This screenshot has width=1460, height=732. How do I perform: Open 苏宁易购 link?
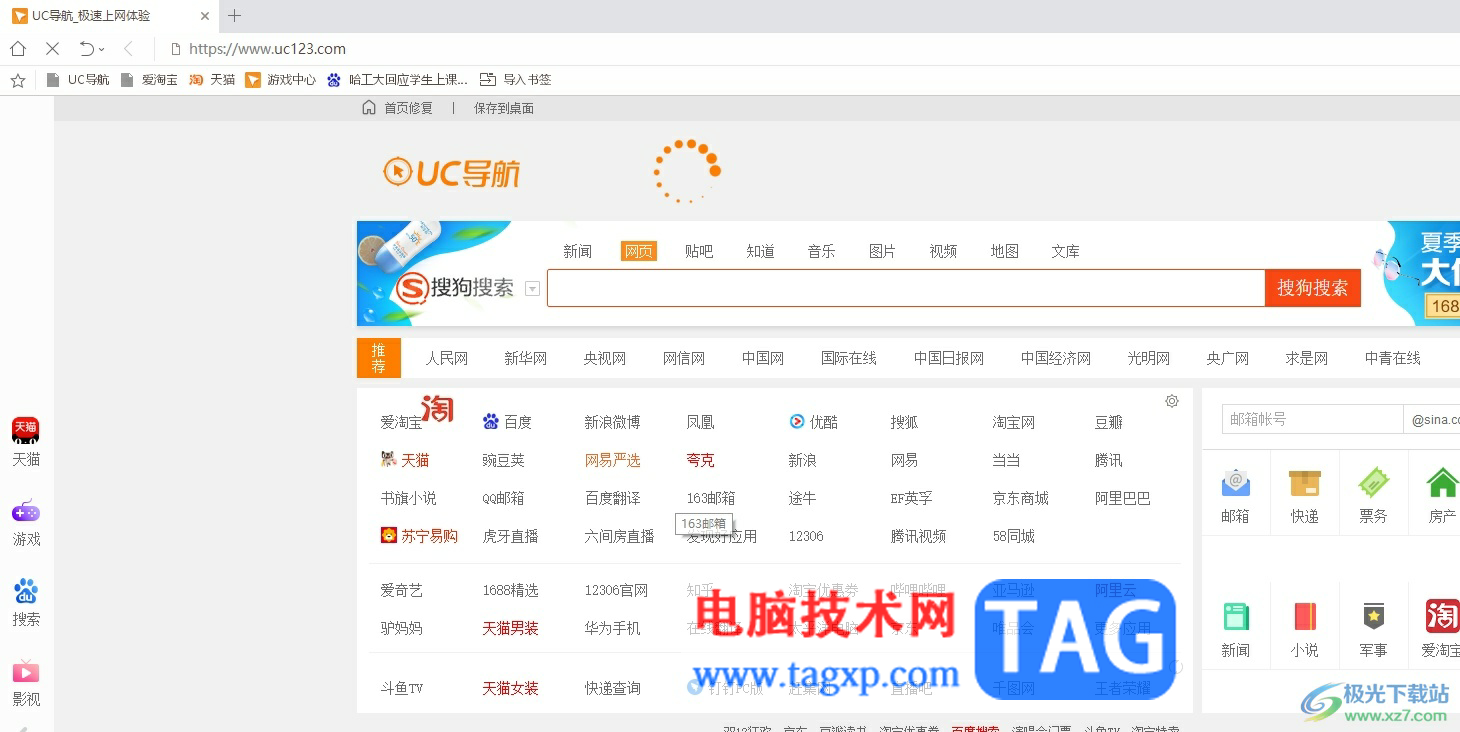pyautogui.click(x=419, y=536)
